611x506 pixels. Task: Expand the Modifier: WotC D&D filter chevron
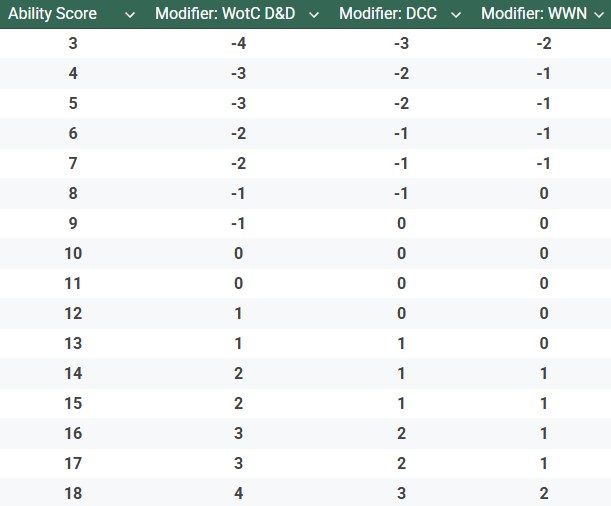pyautogui.click(x=314, y=15)
